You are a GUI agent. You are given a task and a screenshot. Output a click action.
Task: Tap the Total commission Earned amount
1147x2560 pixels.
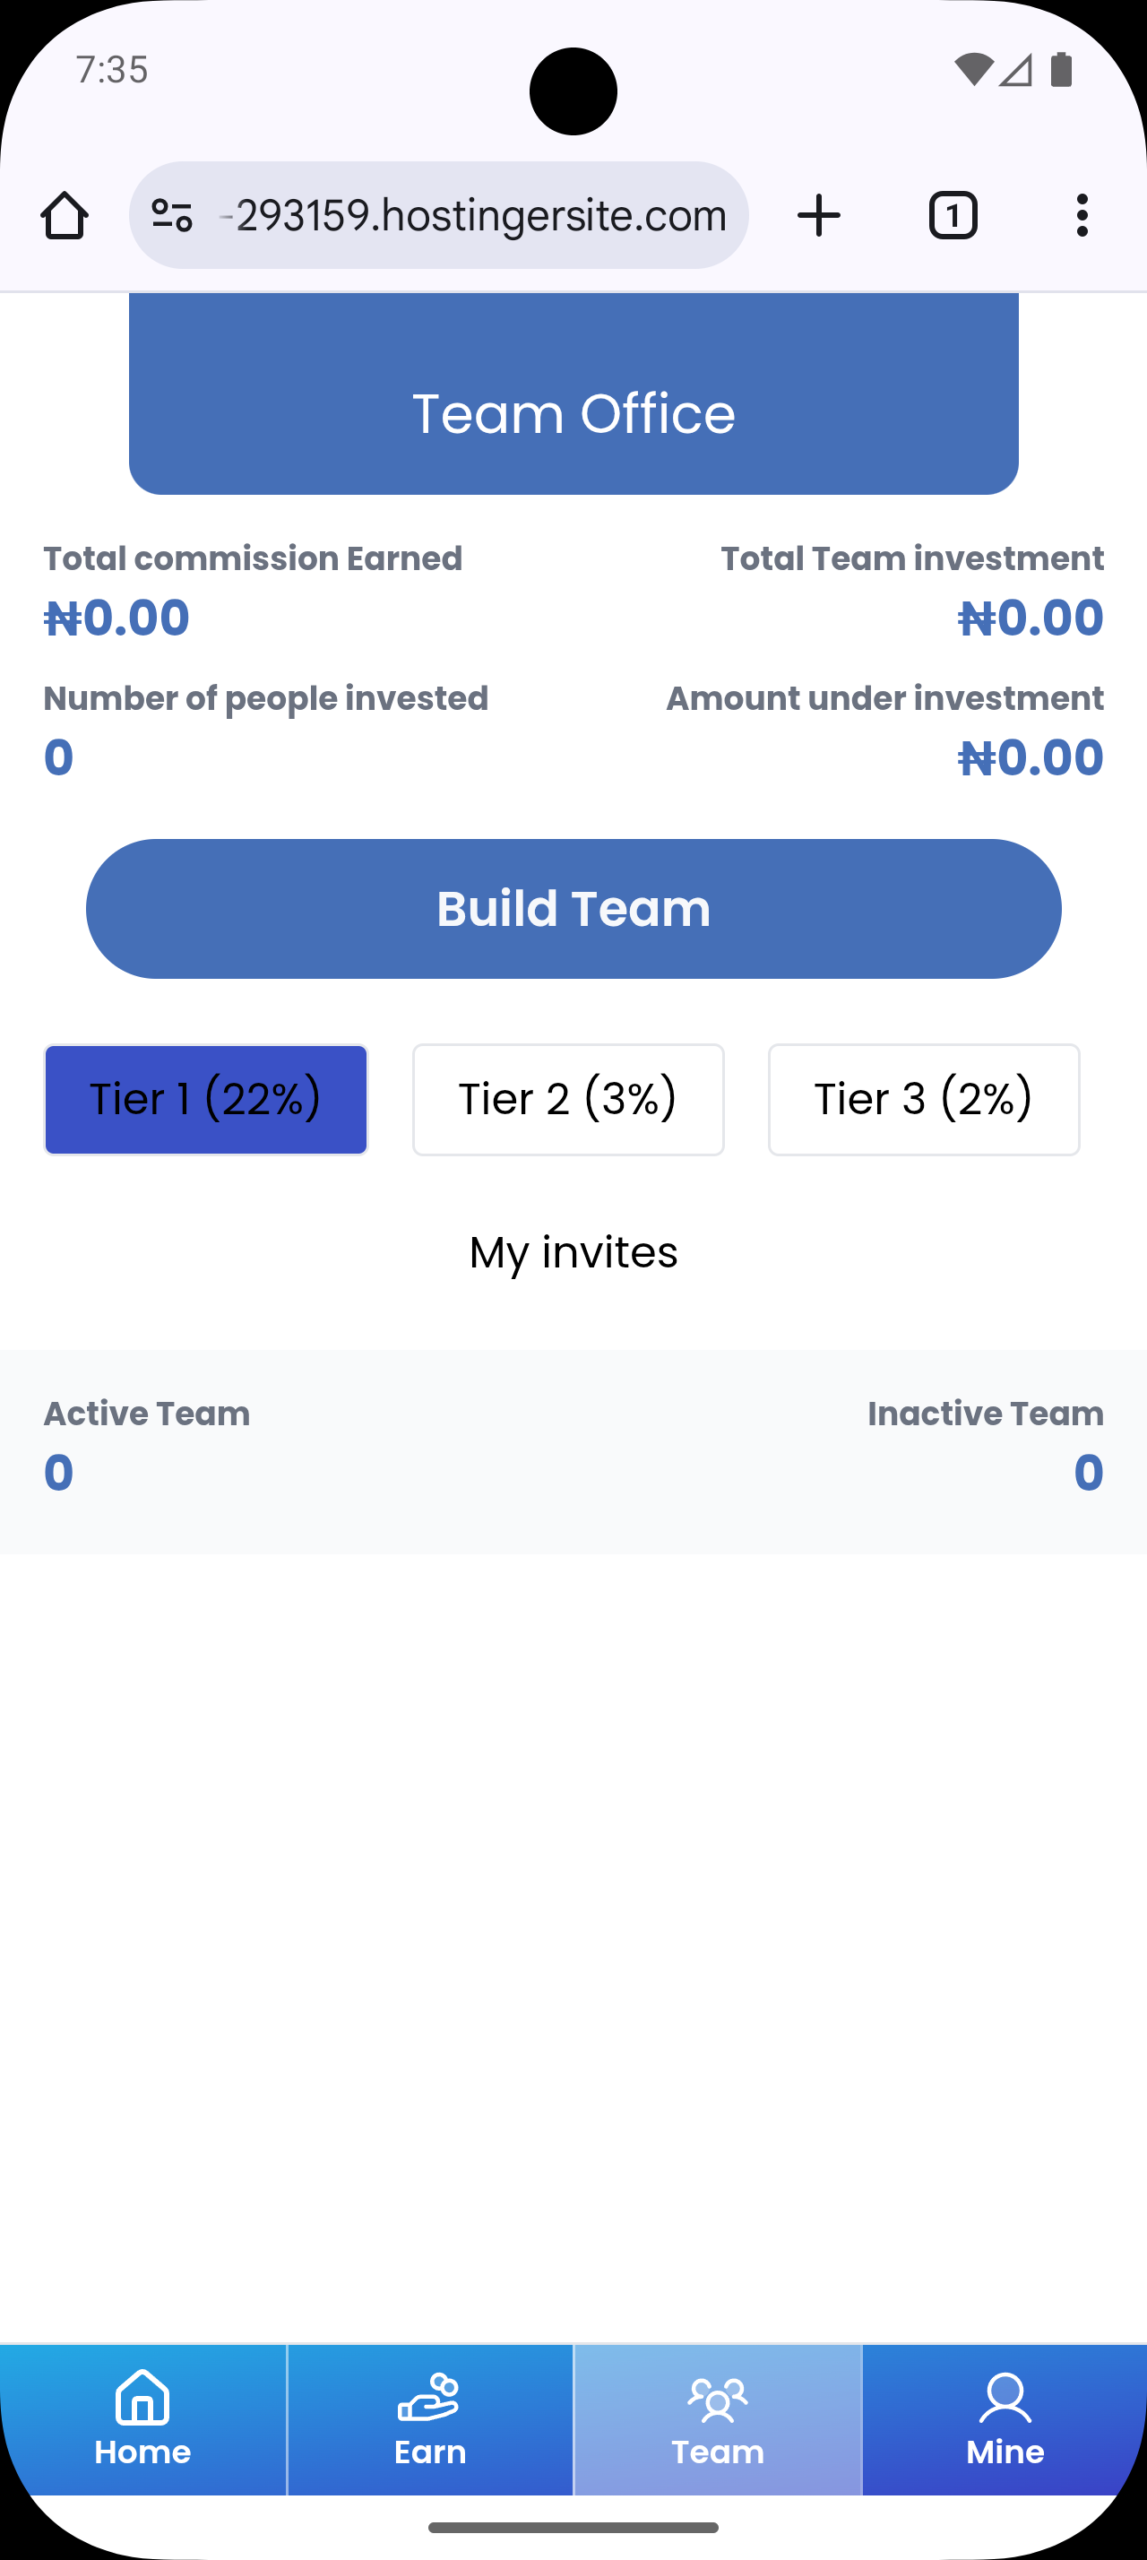click(x=117, y=617)
